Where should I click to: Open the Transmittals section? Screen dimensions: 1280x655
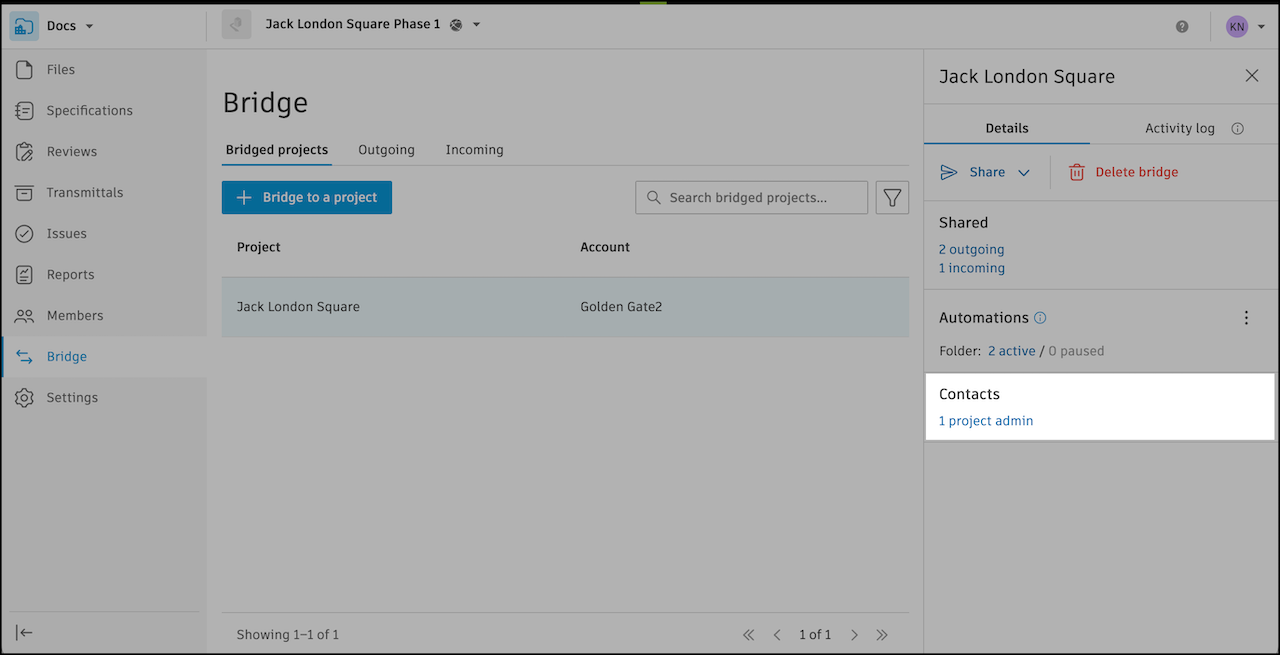[85, 192]
